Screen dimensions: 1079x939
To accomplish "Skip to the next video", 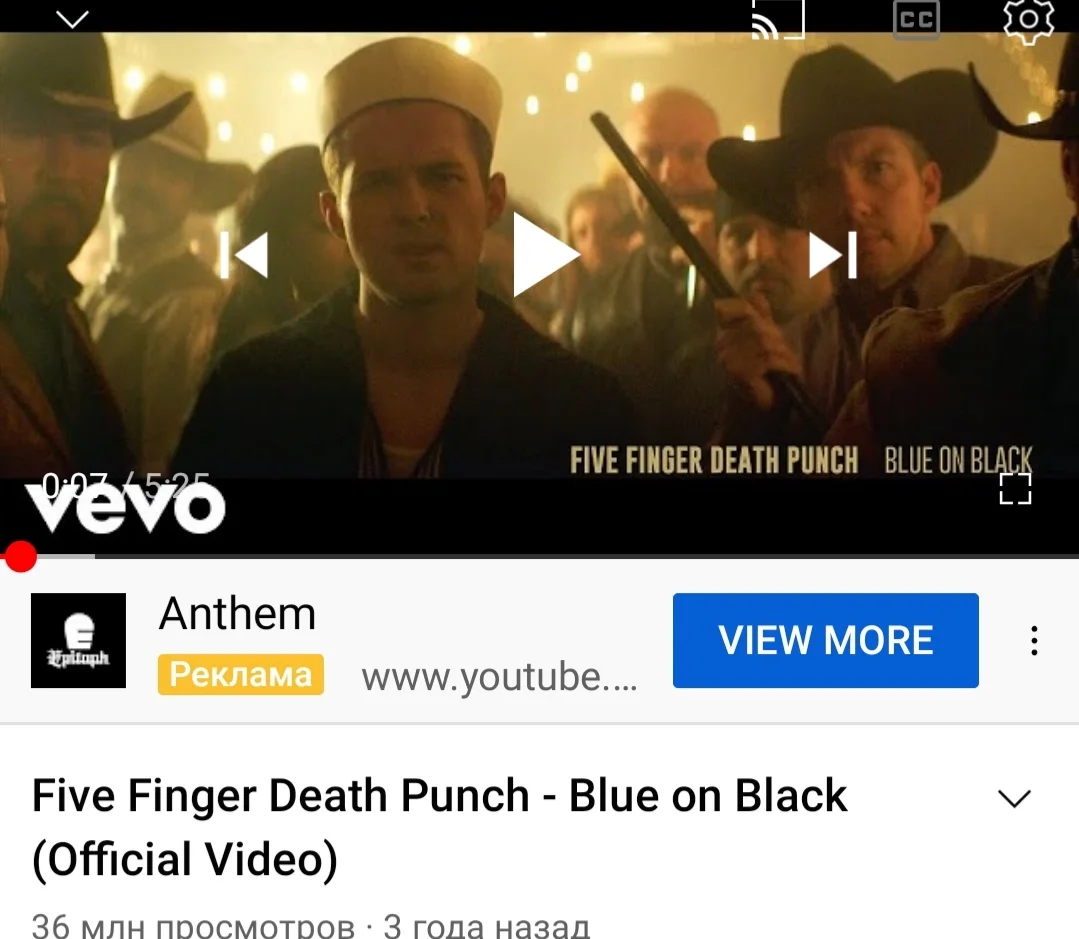I will pos(833,255).
